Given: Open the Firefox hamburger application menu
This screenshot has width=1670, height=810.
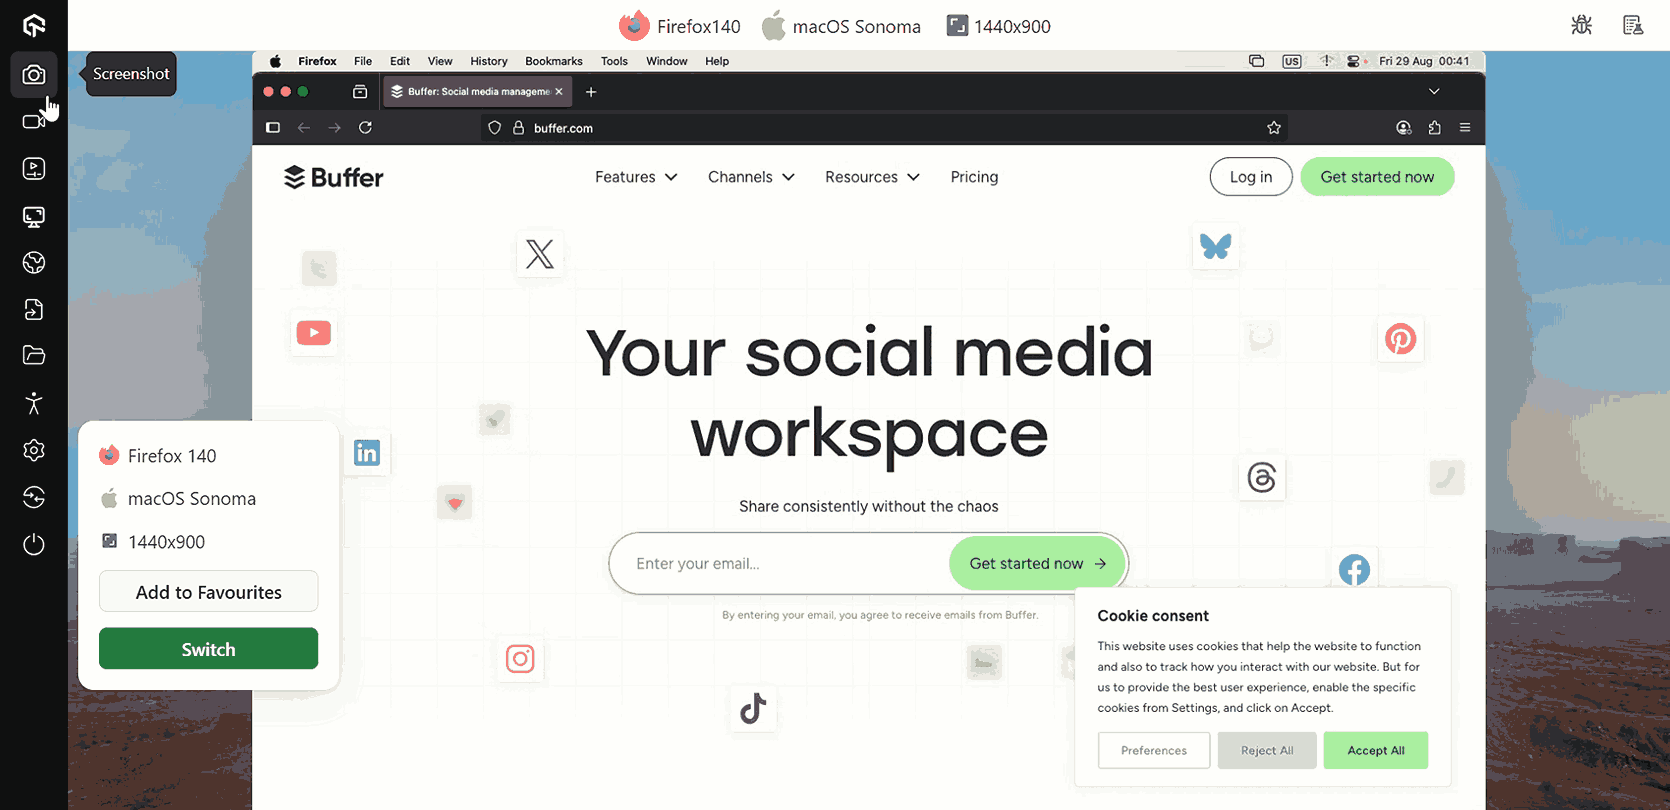Looking at the screenshot, I should [1465, 128].
